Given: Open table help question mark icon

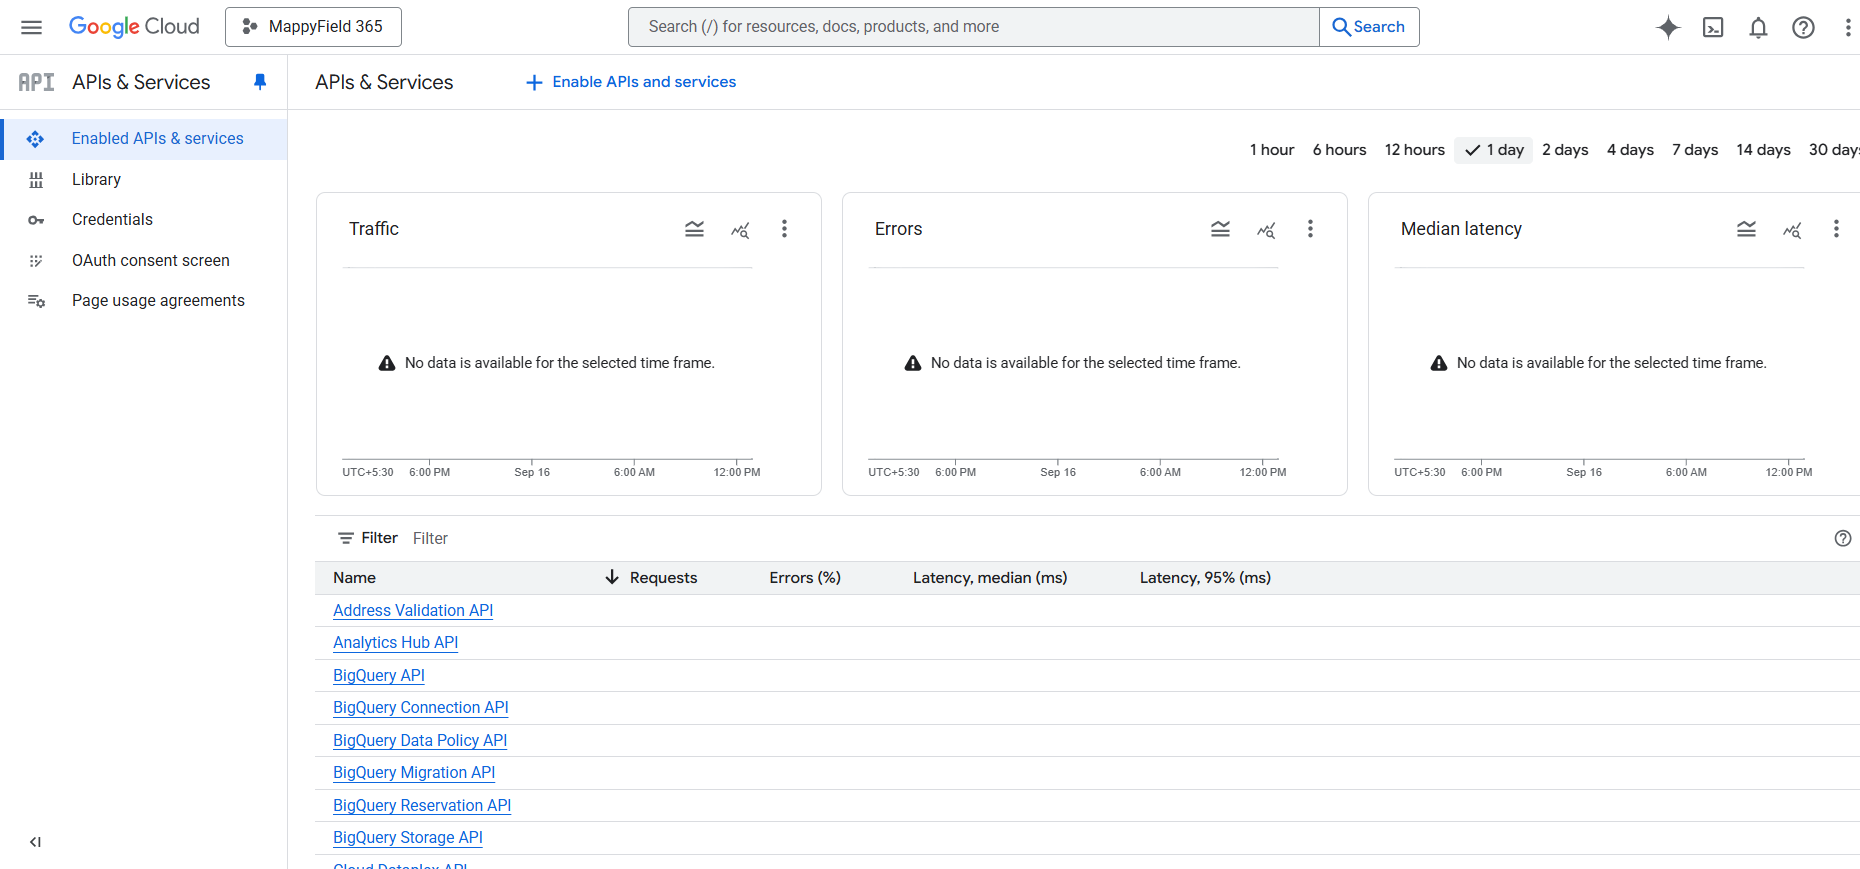Looking at the screenshot, I should click(1843, 538).
